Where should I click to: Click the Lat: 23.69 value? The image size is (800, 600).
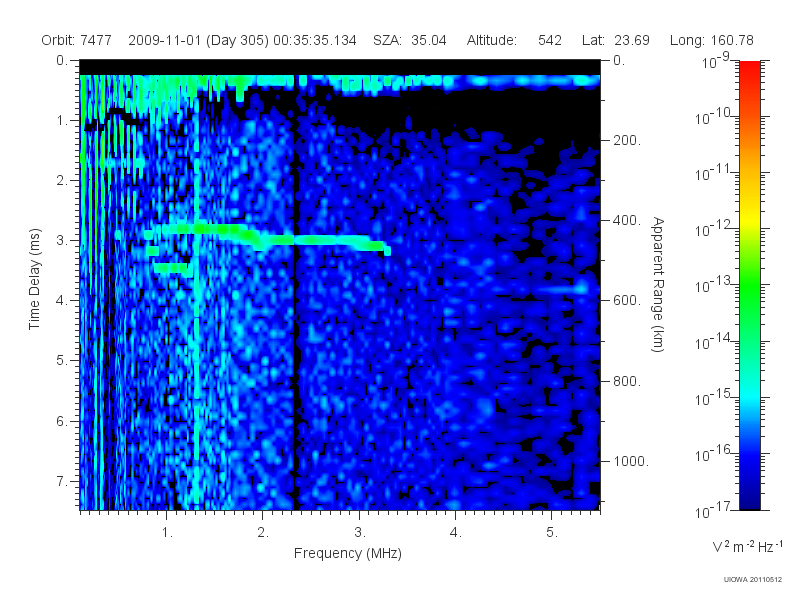pyautogui.click(x=616, y=40)
